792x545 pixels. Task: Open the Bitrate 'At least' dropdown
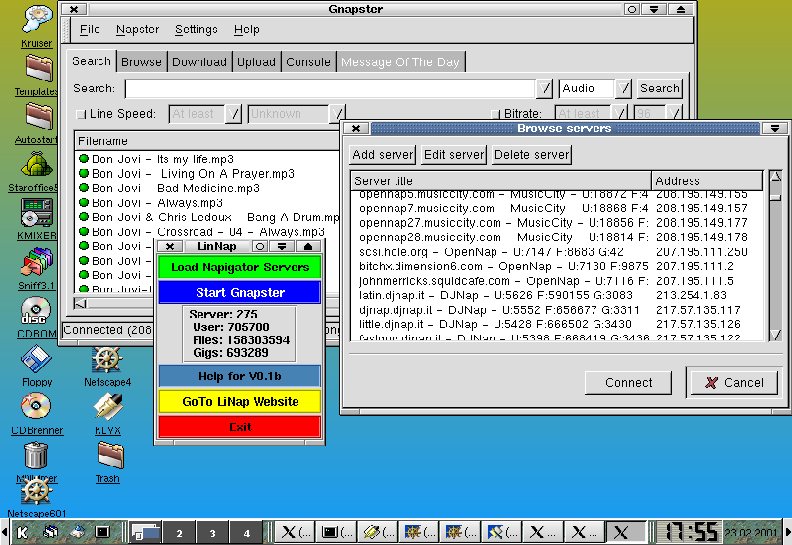(x=619, y=113)
